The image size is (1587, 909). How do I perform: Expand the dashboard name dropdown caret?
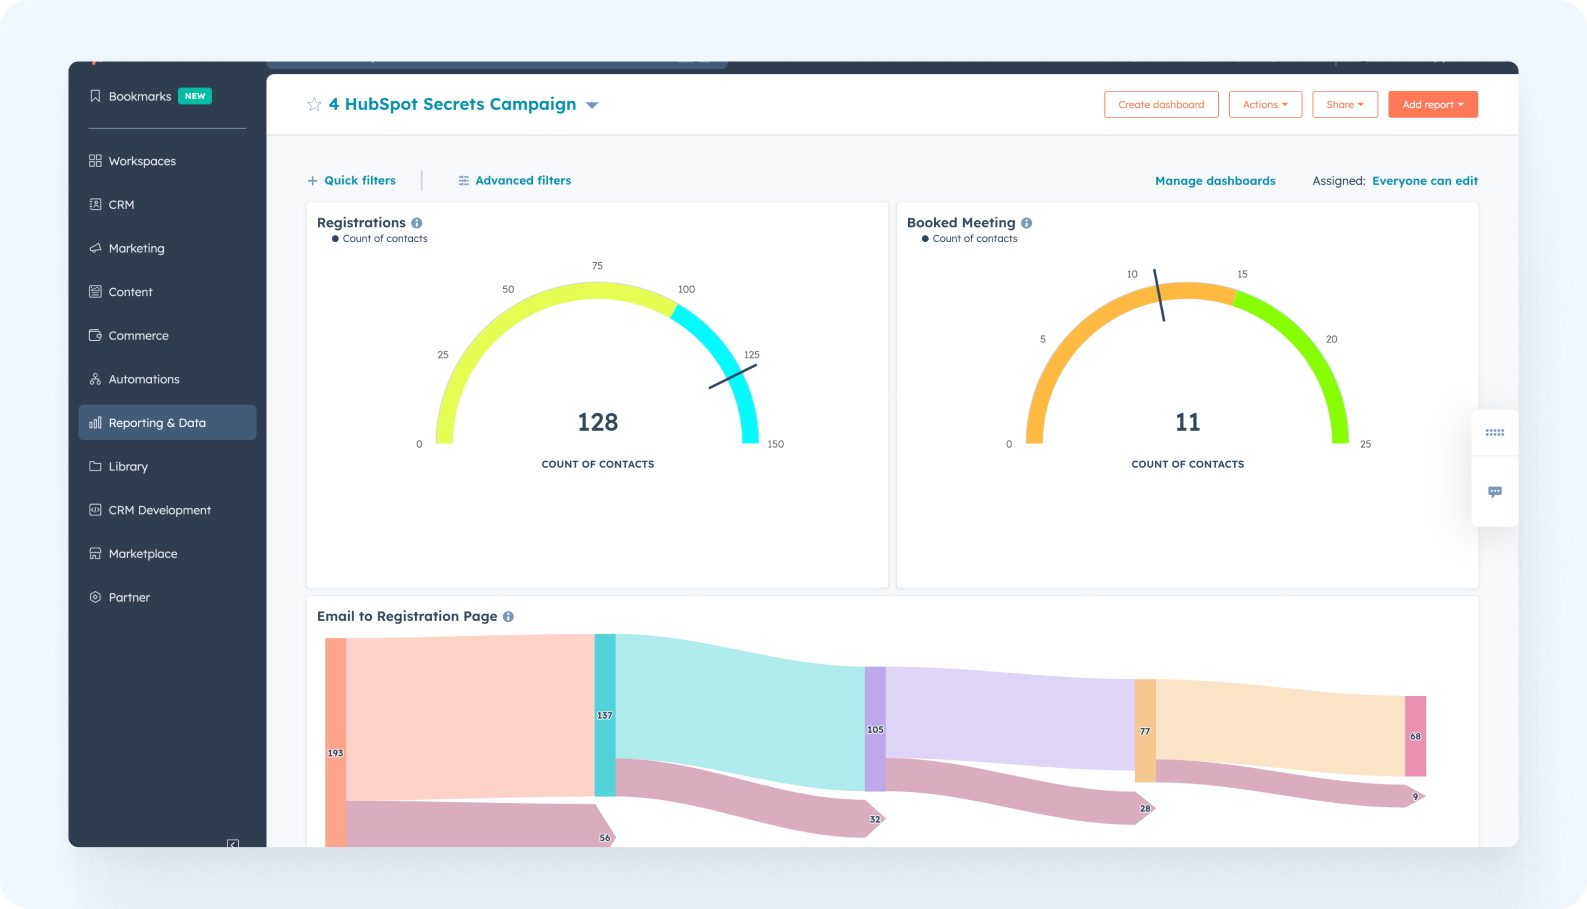[x=592, y=105]
